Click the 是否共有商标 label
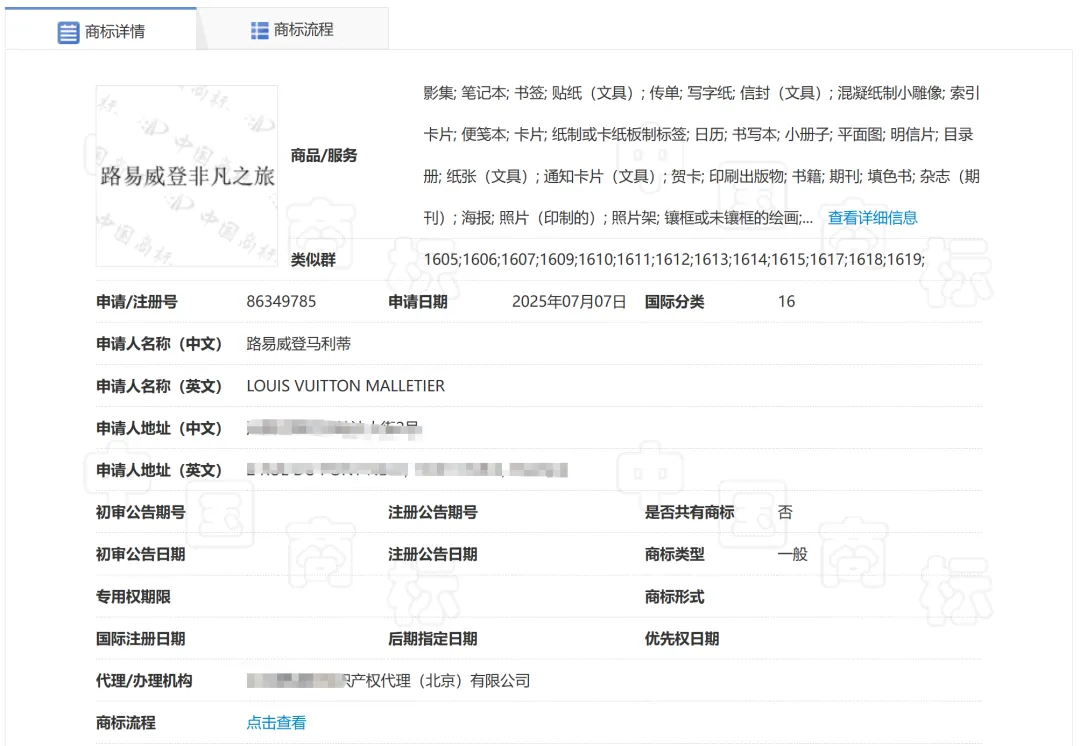 (x=689, y=512)
